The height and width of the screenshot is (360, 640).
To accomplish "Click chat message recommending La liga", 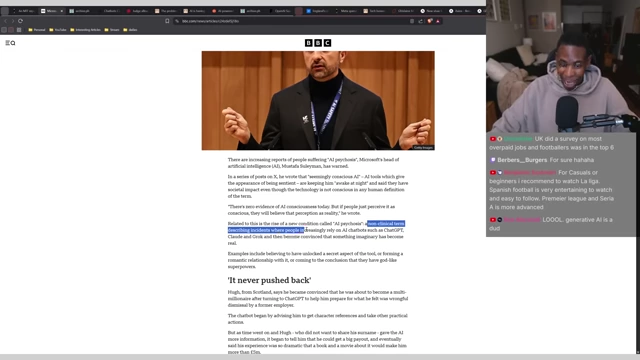I will [551, 190].
